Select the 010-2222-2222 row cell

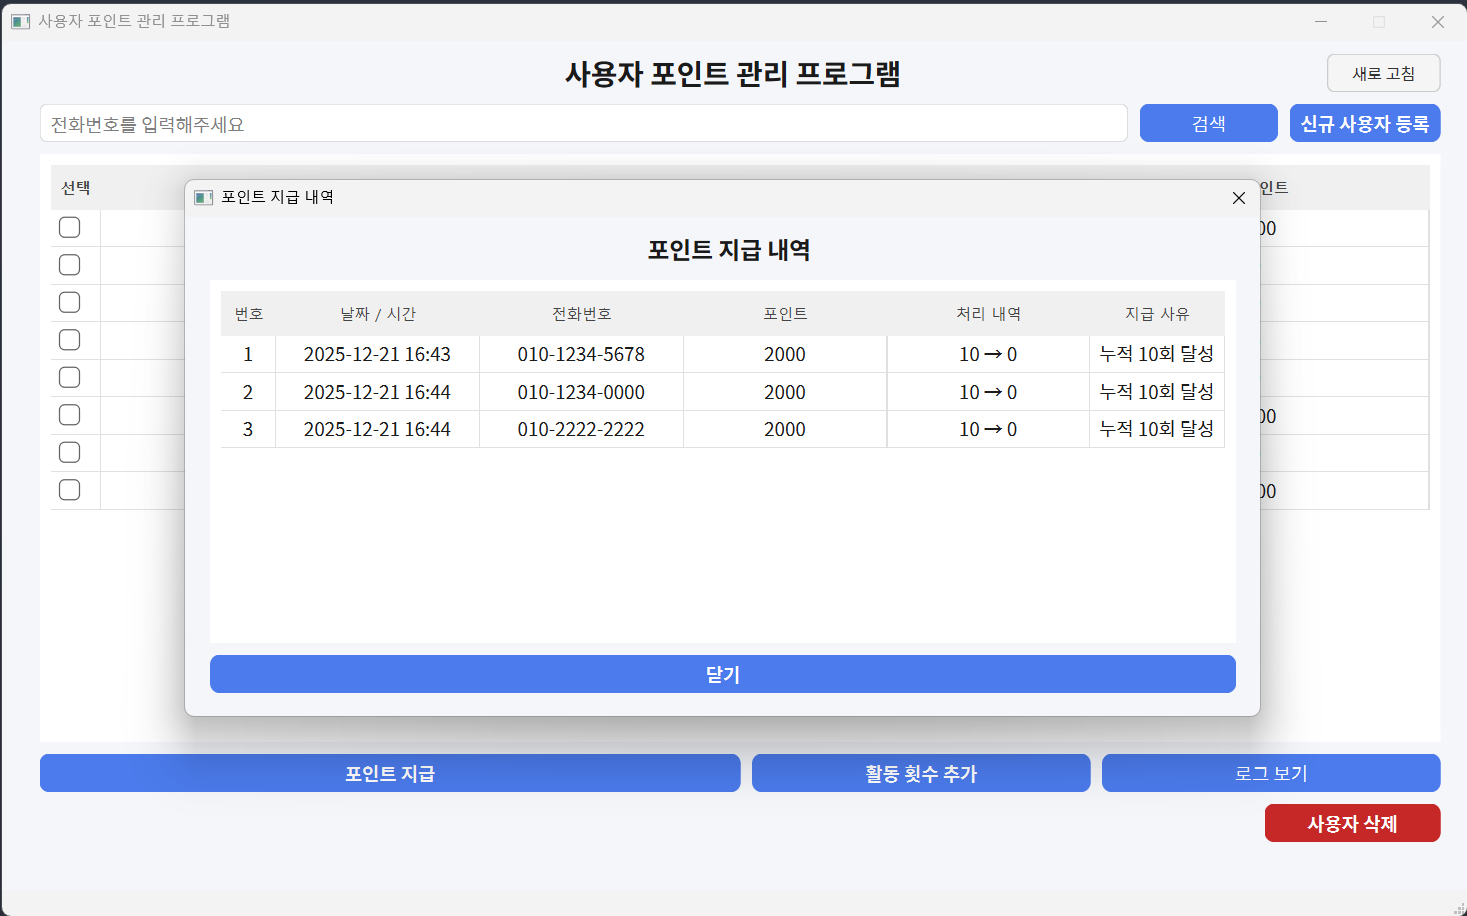tap(581, 429)
